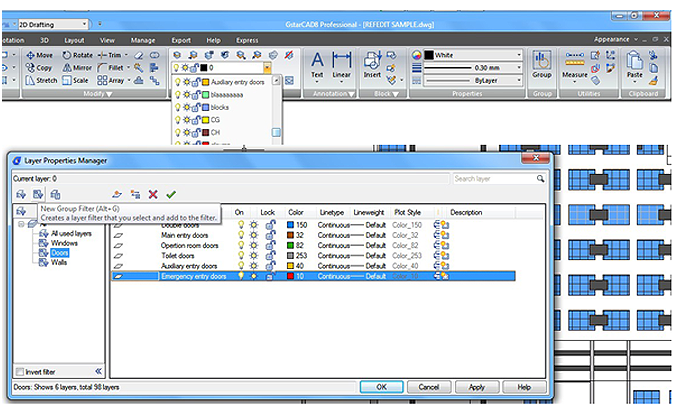Open the Help ribbon tab
This screenshot has height=415, width=673.
[213, 40]
